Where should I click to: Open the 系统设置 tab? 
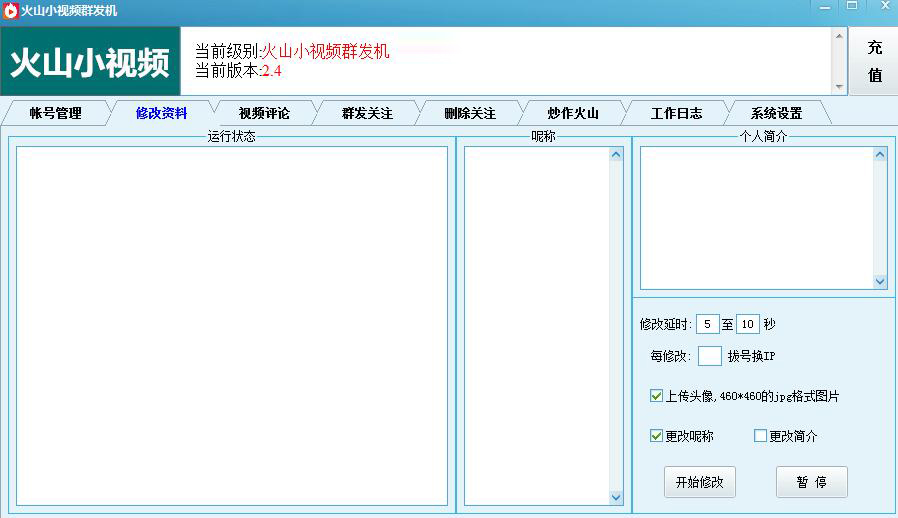pos(777,113)
